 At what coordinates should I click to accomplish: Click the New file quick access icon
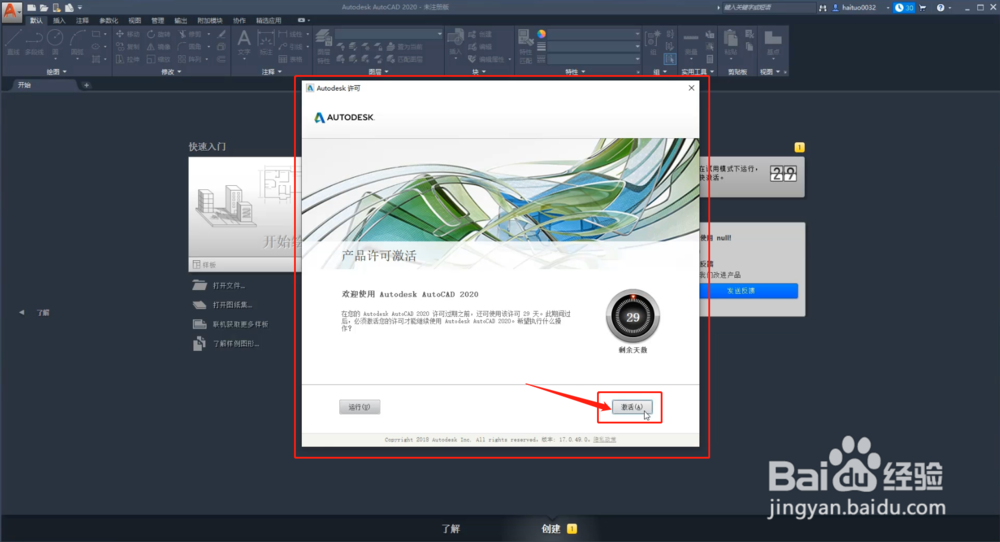tap(31, 8)
